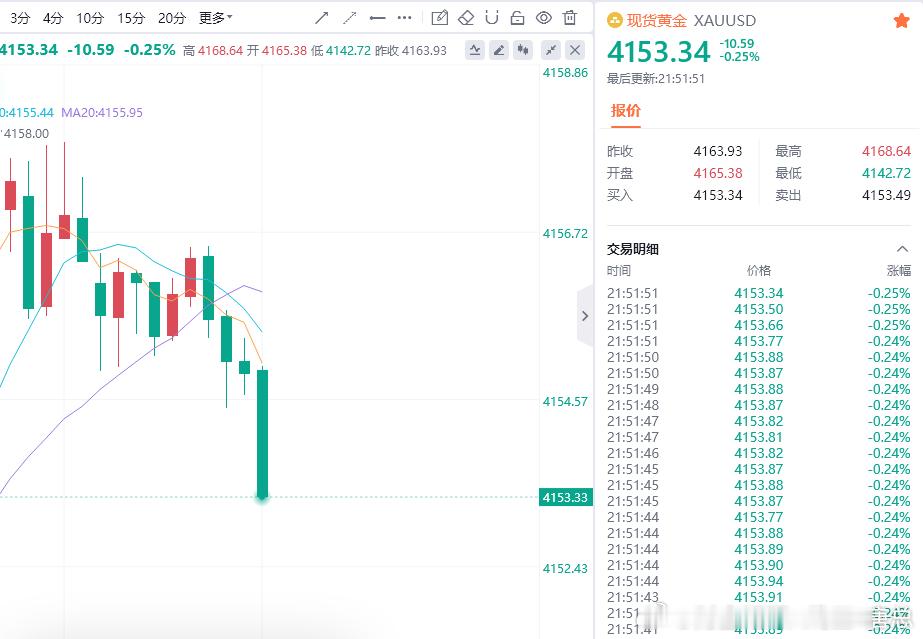Select the eraser tool
Screen dimensions: 923x639
(466, 17)
